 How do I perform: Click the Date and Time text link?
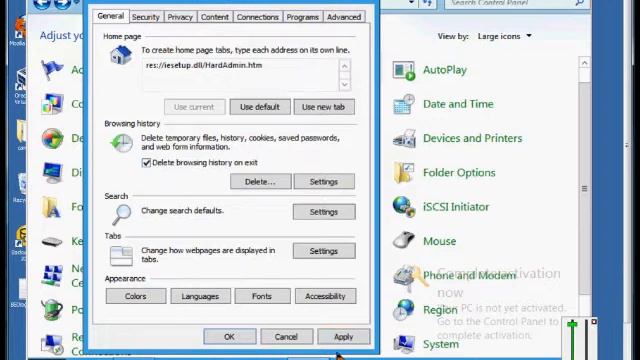pos(458,104)
